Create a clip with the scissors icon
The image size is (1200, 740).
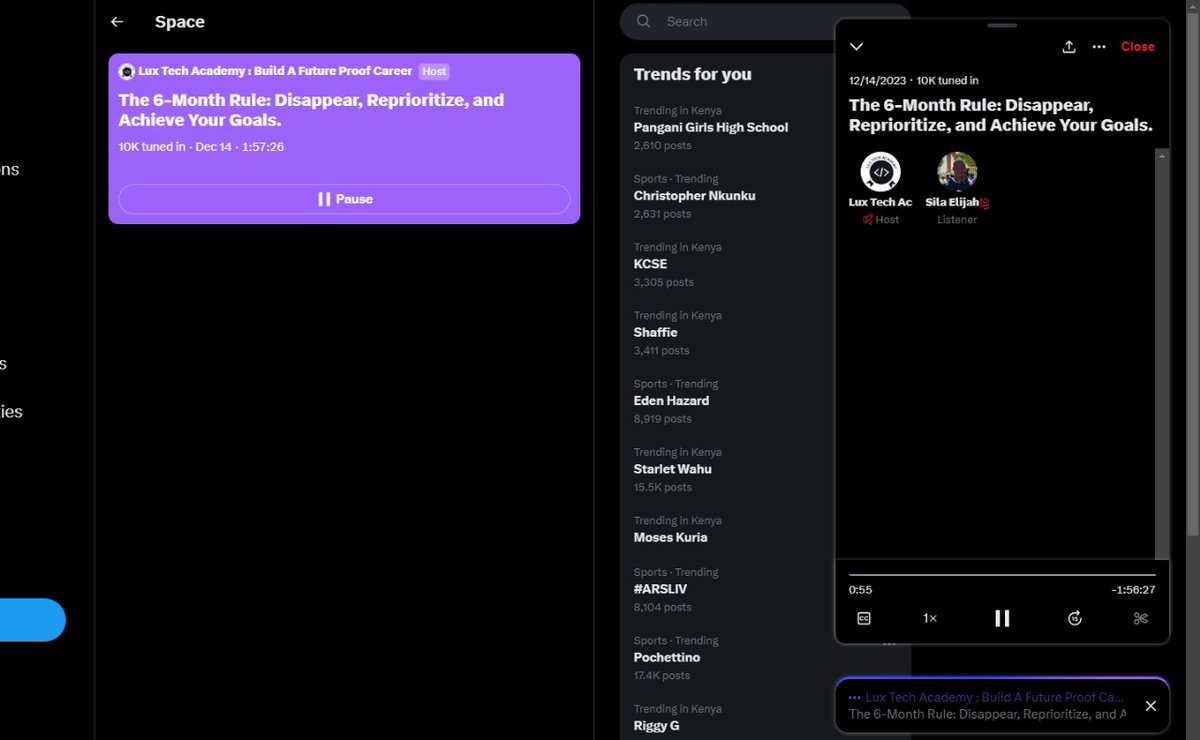1141,618
